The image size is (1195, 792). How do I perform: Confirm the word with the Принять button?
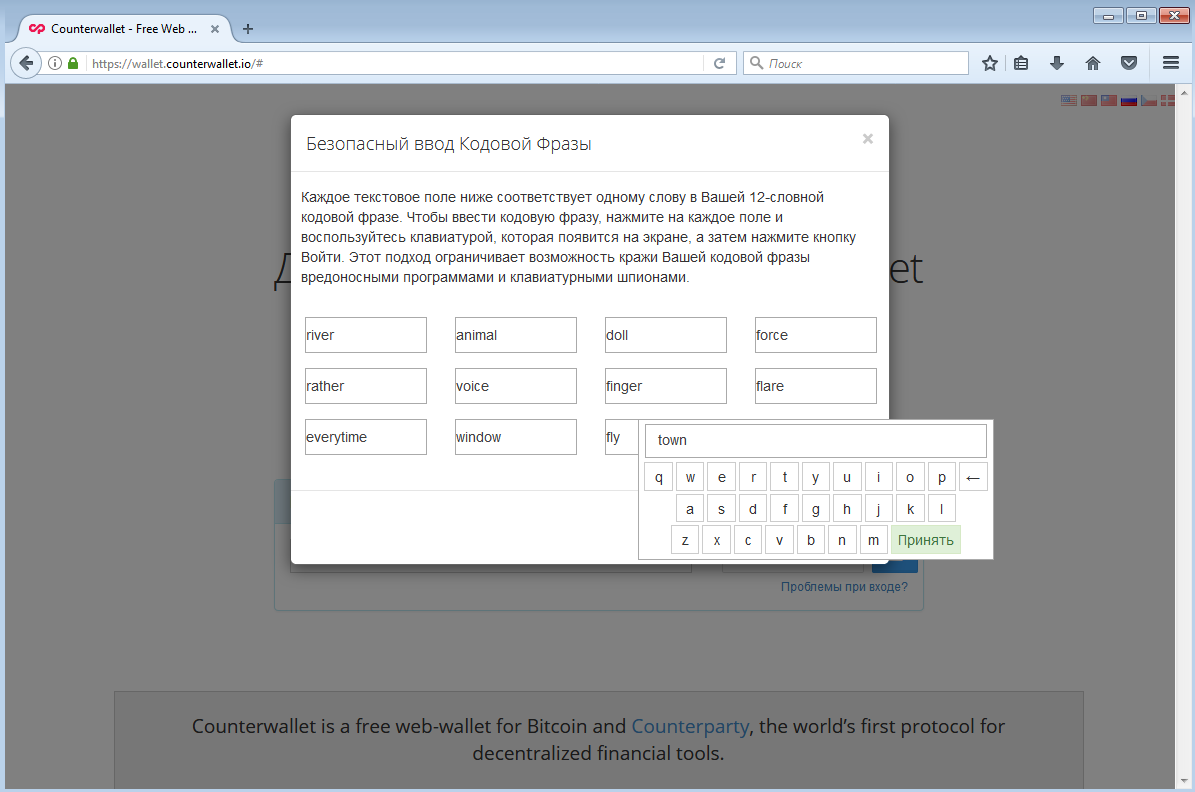coord(926,540)
